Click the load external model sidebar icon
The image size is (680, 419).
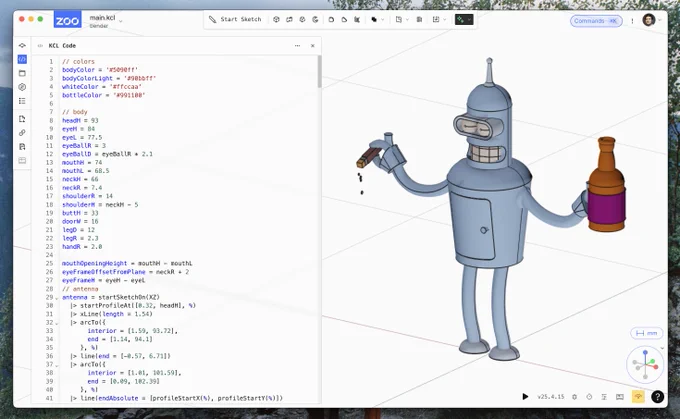[x=22, y=119]
